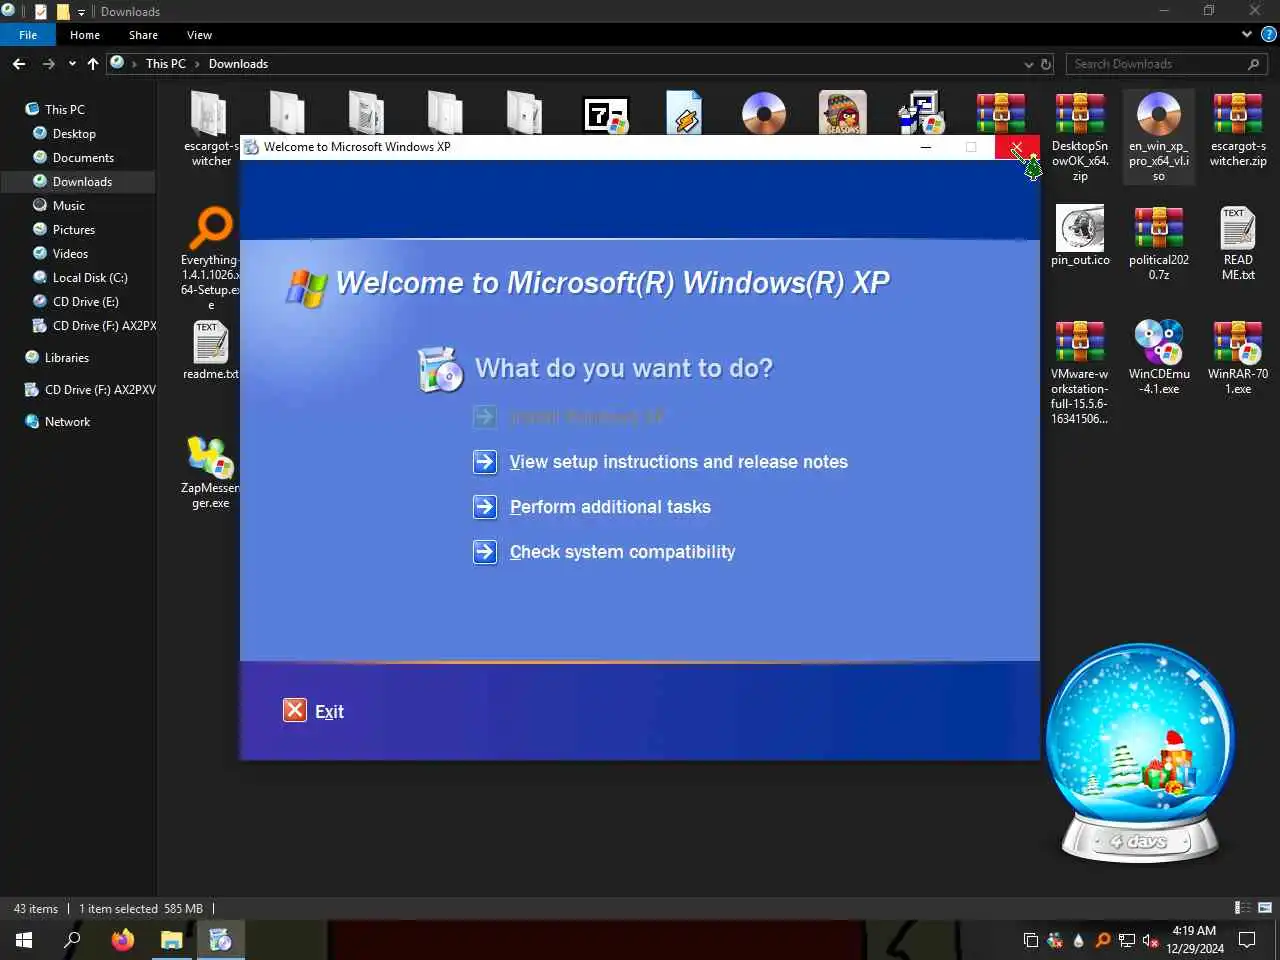Select the Angry Birds Seasons icon
Image resolution: width=1280 pixels, height=960 pixels.
click(x=843, y=113)
